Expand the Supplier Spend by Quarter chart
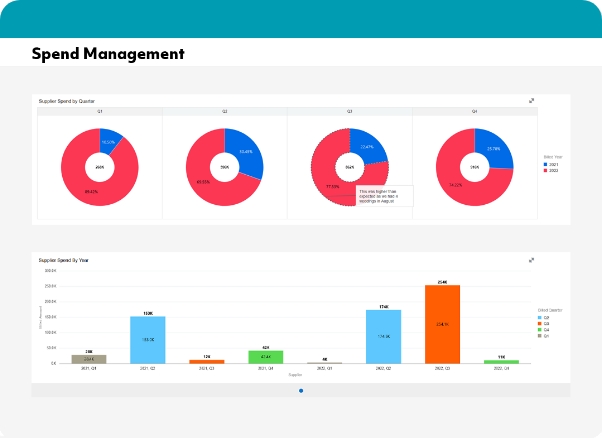This screenshot has height=438, width=602. 532,100
